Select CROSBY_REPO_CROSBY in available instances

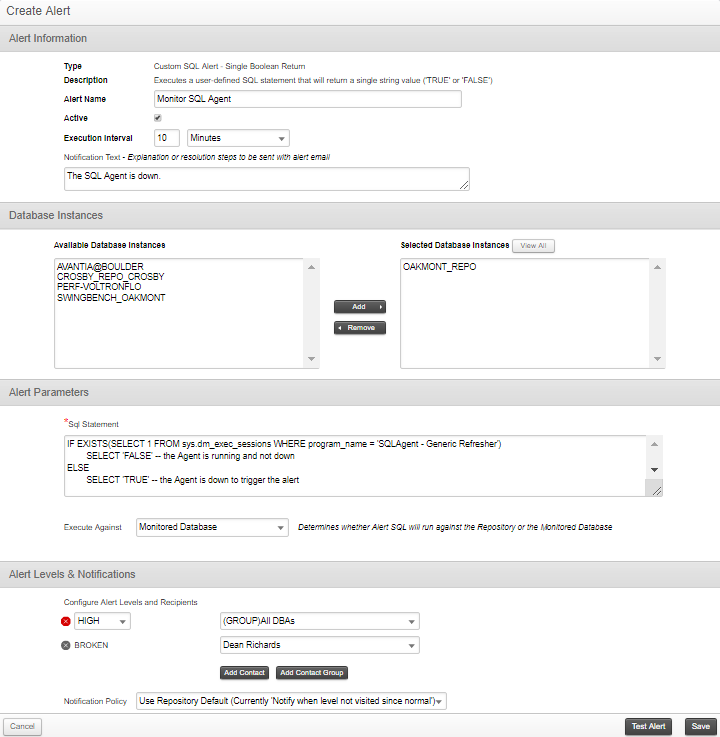click(x=111, y=277)
